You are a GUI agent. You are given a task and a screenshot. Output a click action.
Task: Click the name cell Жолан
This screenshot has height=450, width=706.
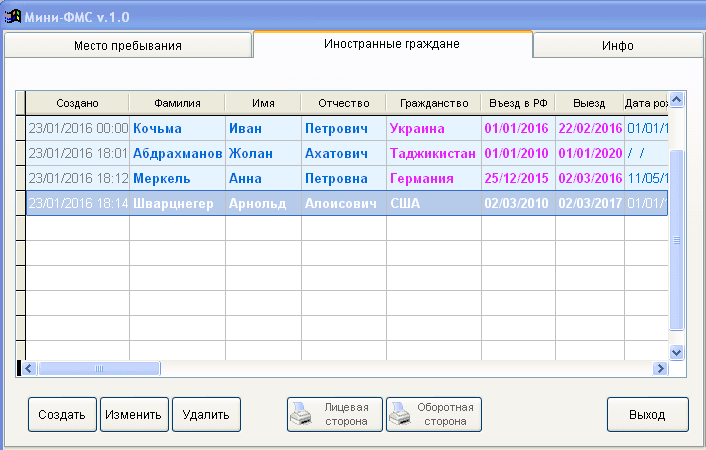tap(263, 154)
